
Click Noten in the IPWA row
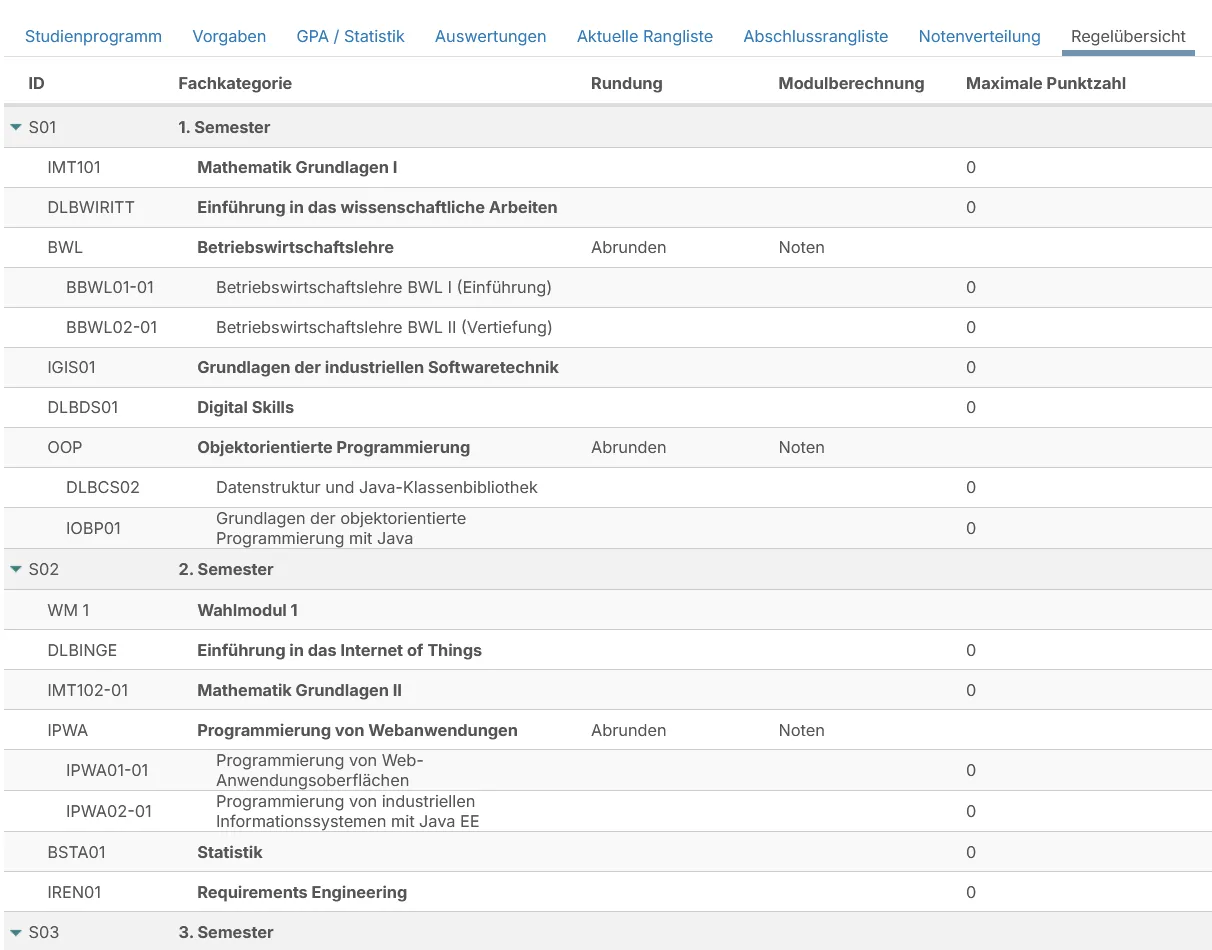tap(802, 730)
